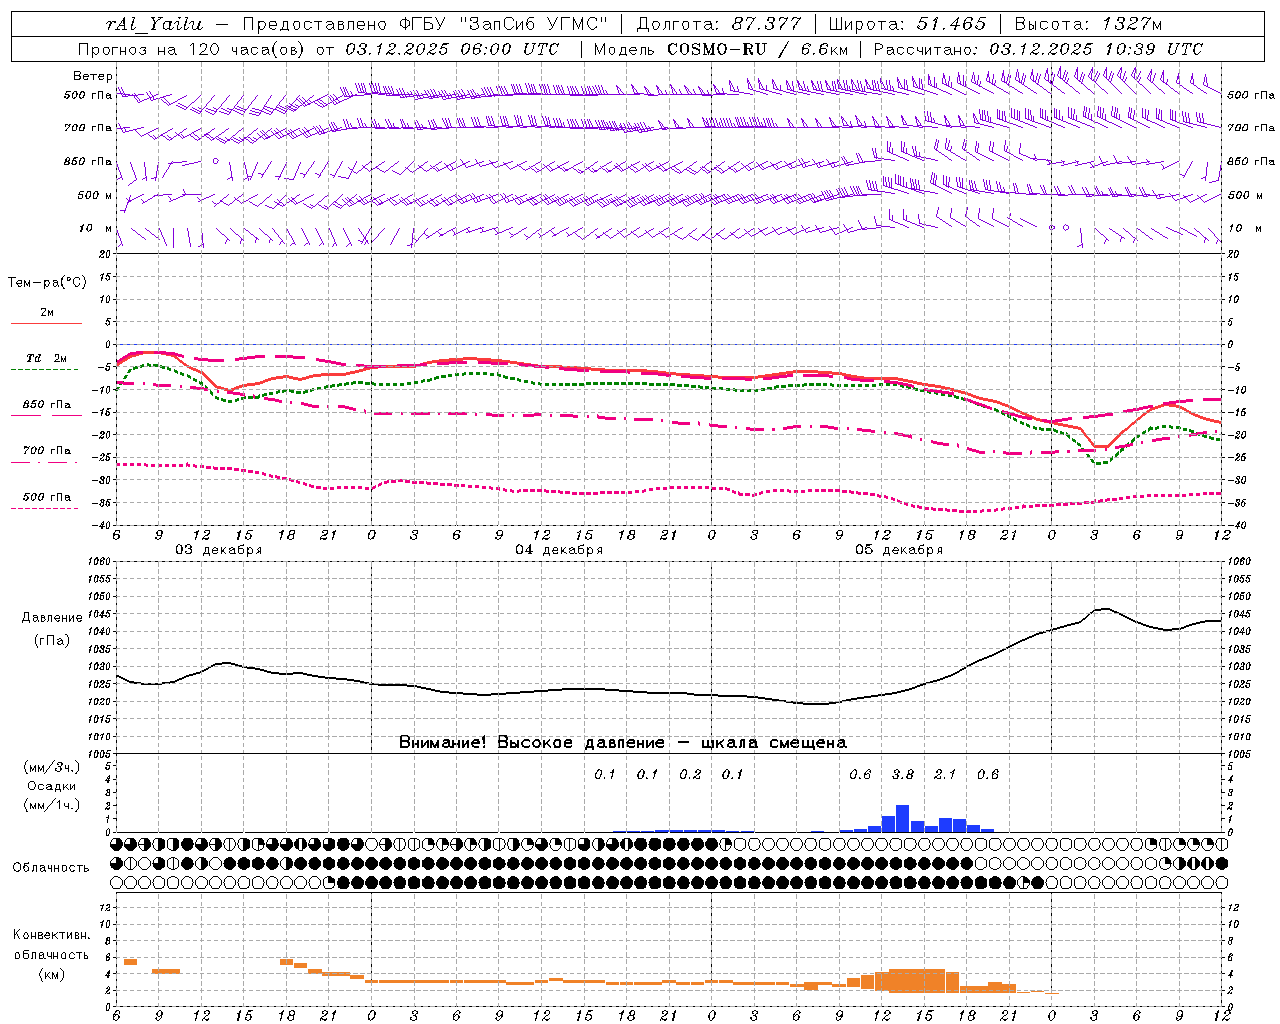Click the precipitation total 0.2
The height and width of the screenshot is (1024, 1280).
(690, 774)
